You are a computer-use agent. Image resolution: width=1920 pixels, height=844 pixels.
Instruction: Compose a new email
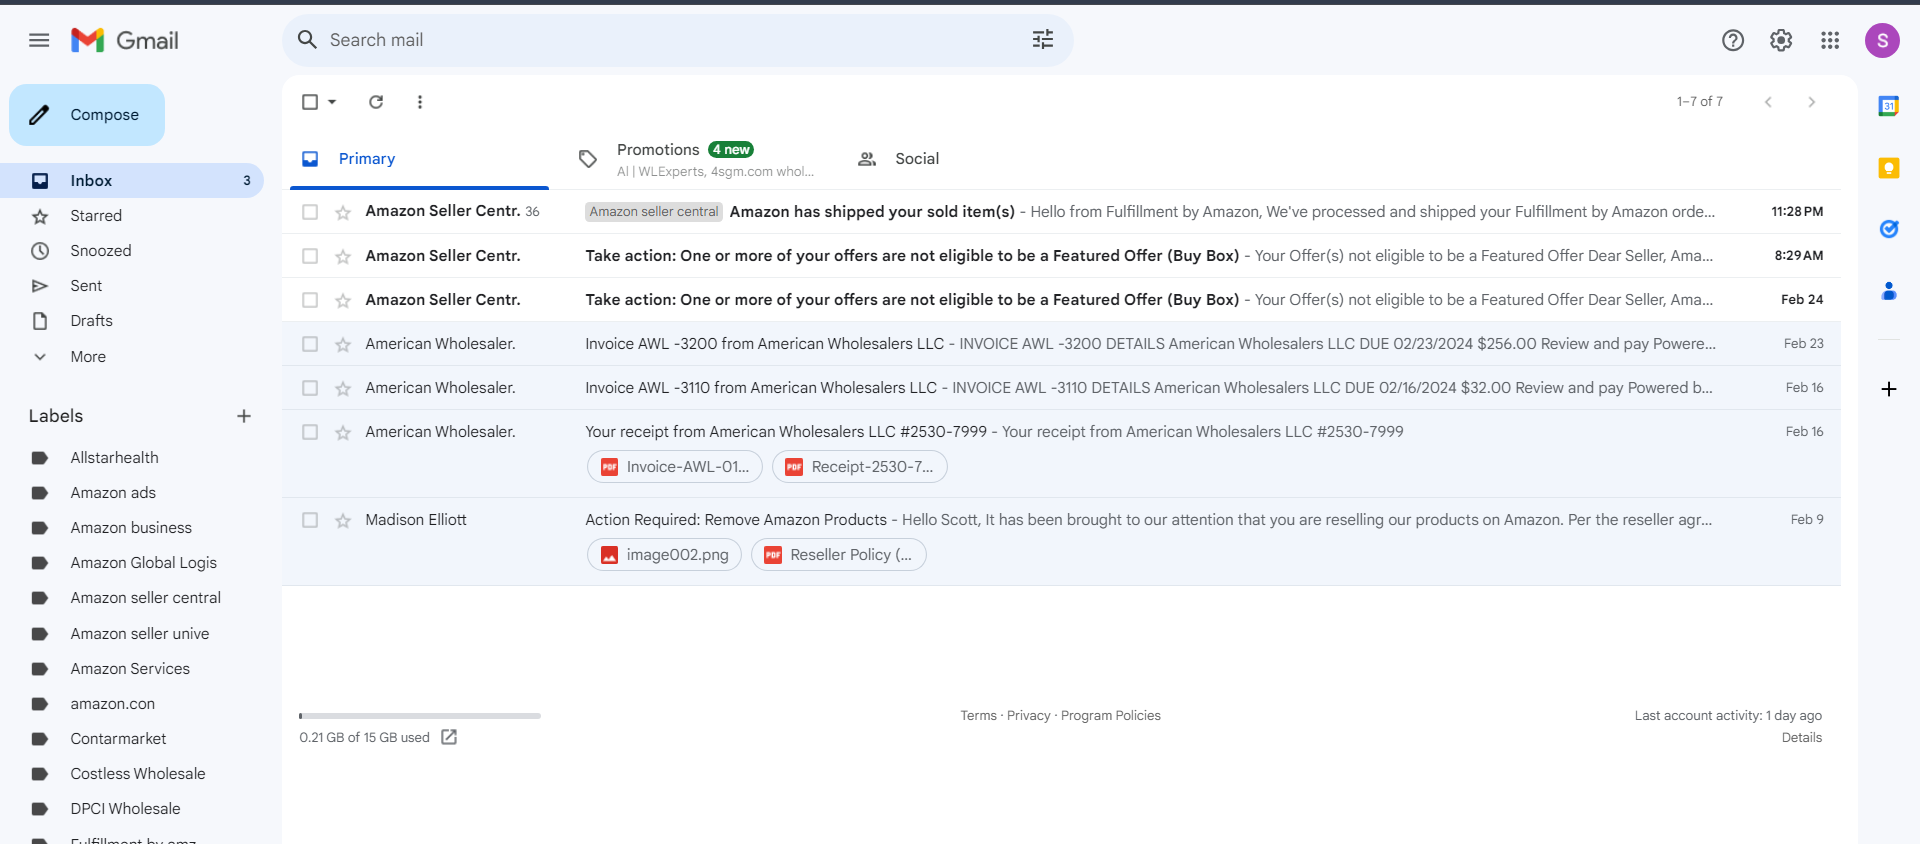point(87,115)
